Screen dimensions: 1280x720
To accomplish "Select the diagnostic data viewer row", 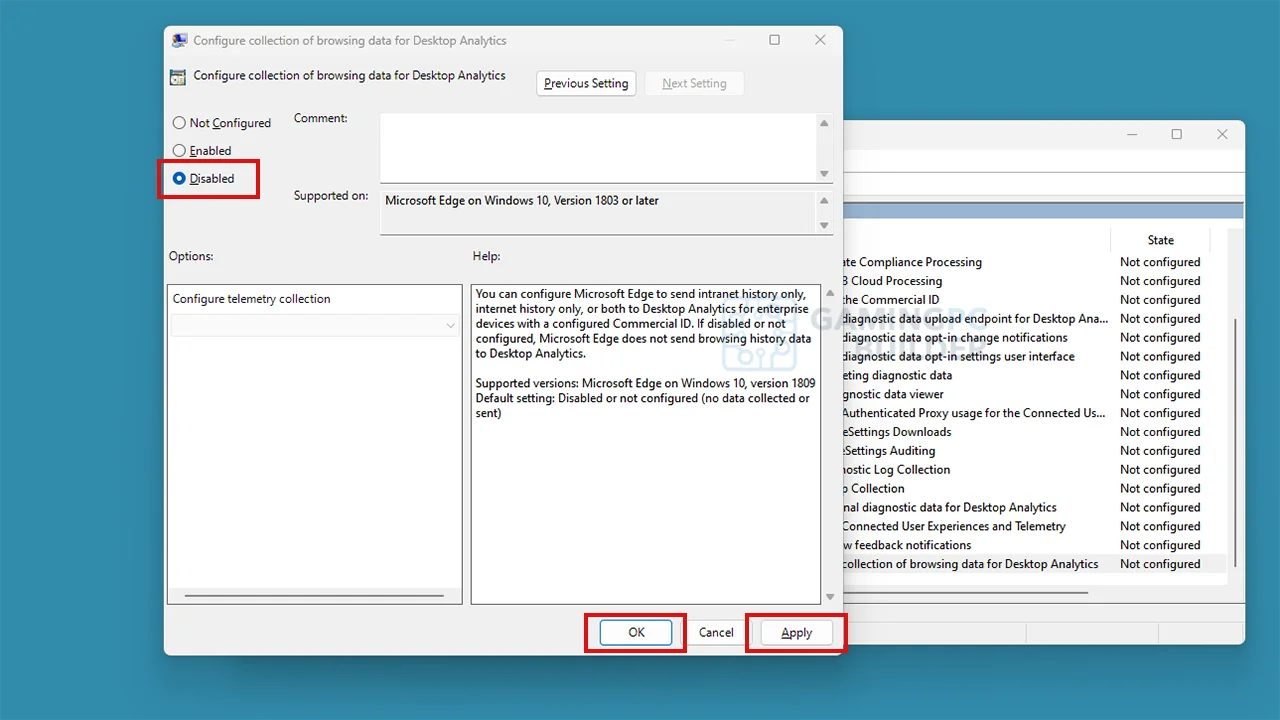I will coord(1035,395).
